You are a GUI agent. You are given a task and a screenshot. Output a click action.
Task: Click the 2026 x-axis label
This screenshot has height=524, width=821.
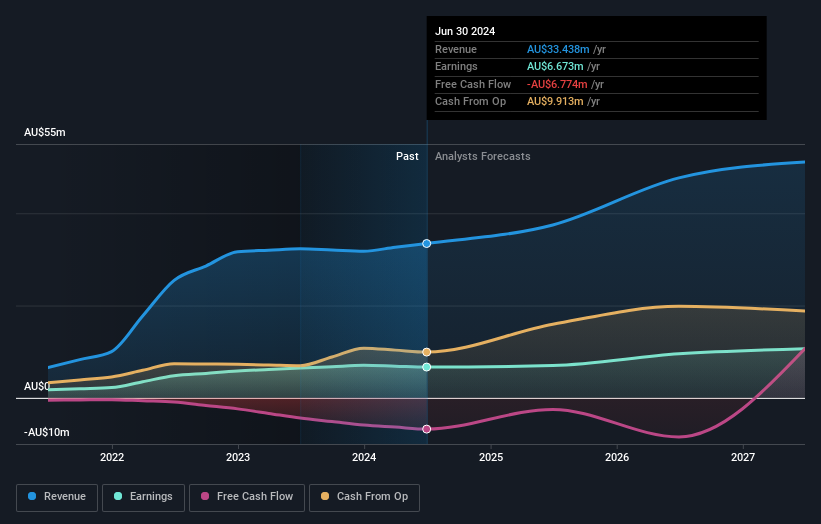click(x=617, y=458)
